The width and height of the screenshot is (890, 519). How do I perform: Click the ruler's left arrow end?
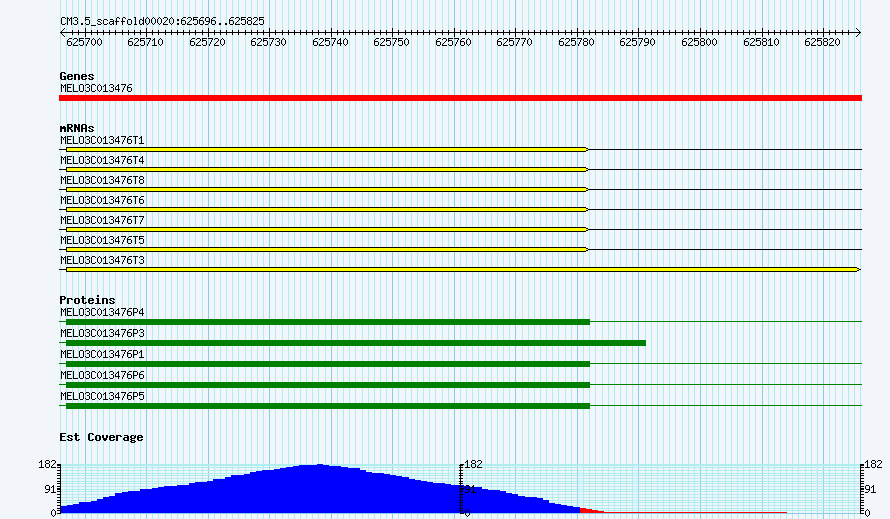pyautogui.click(x=62, y=32)
